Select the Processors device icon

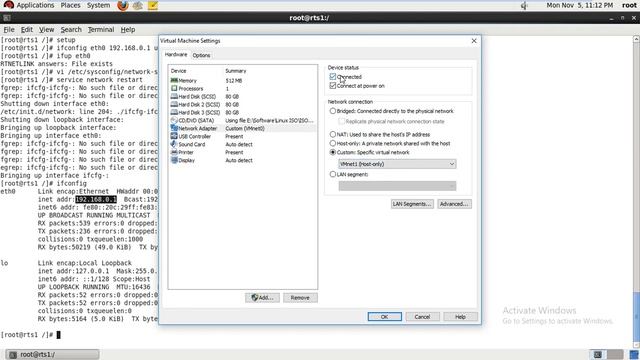174,88
